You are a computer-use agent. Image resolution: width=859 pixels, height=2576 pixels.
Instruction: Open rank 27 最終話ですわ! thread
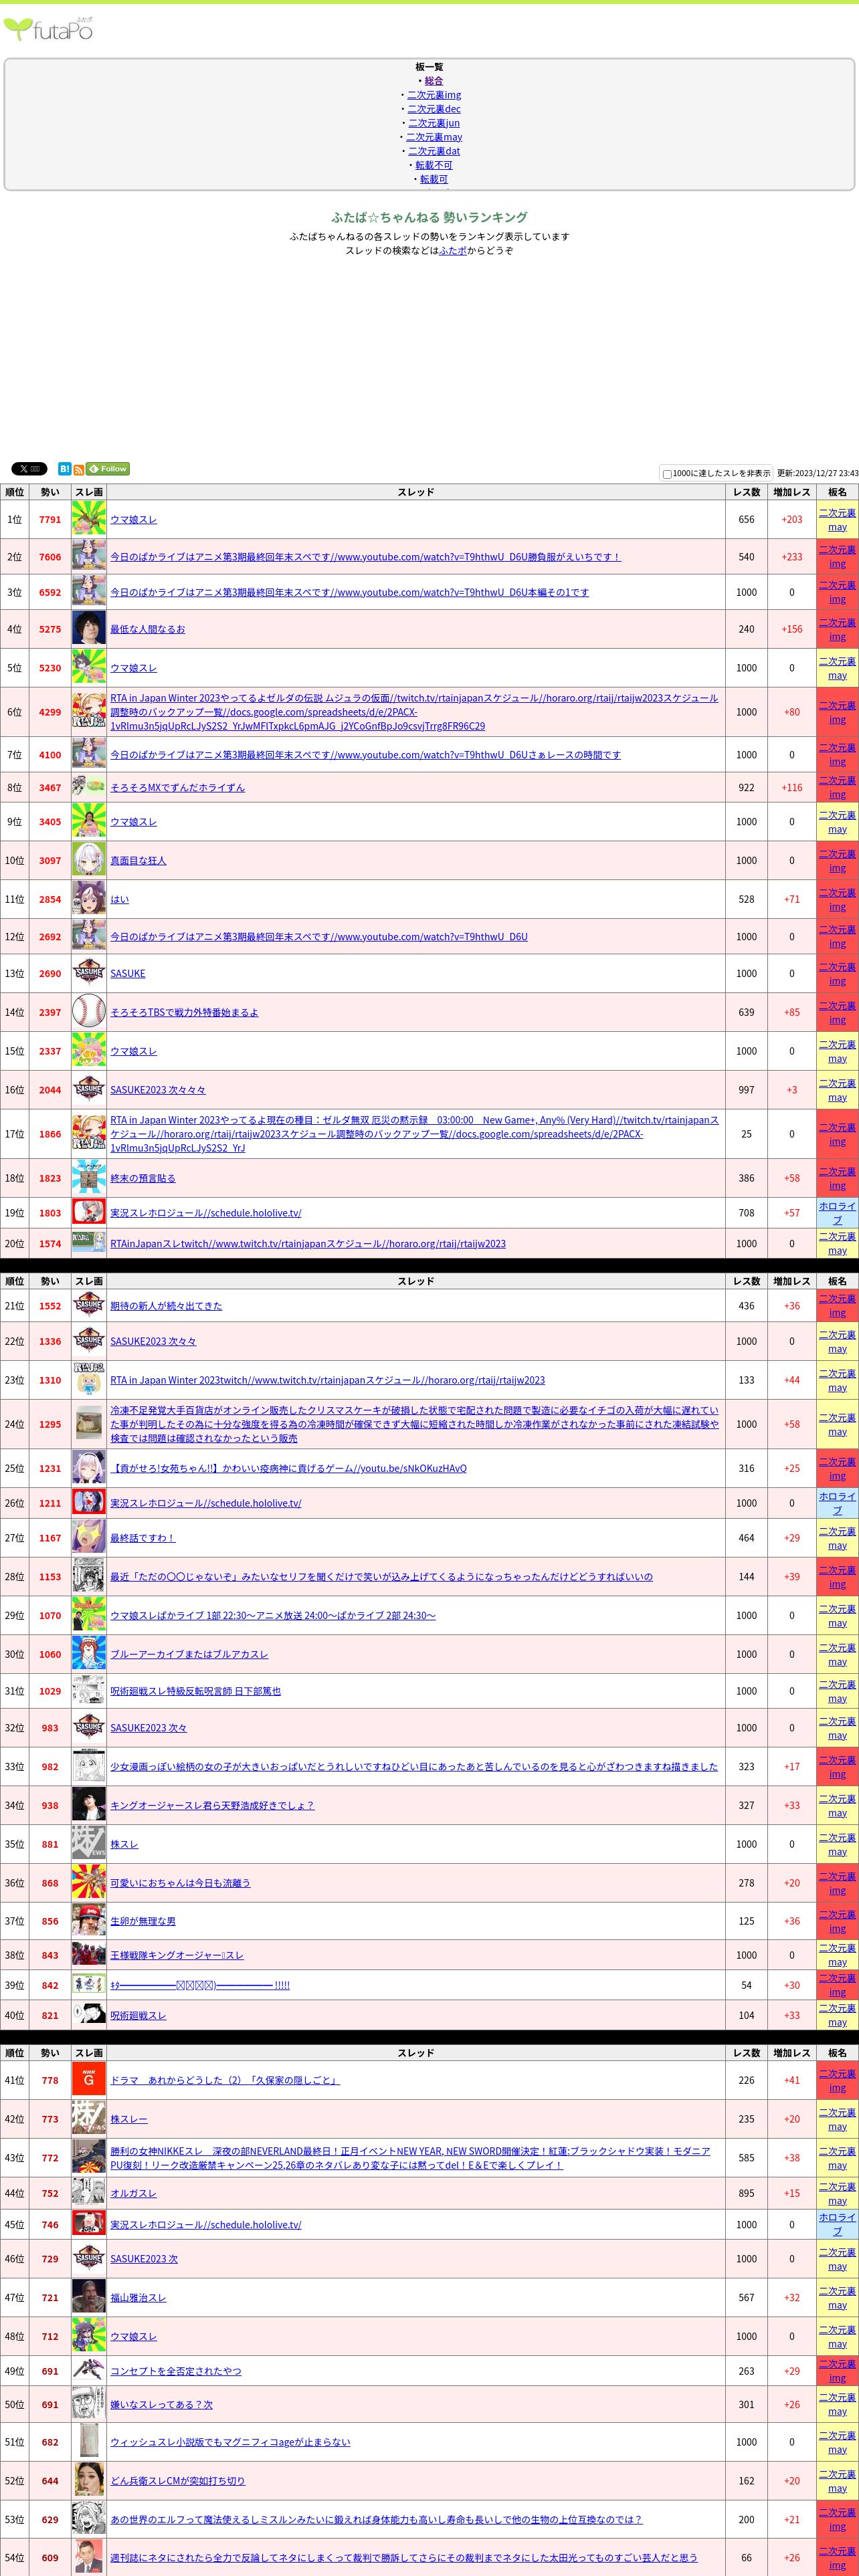click(142, 1538)
